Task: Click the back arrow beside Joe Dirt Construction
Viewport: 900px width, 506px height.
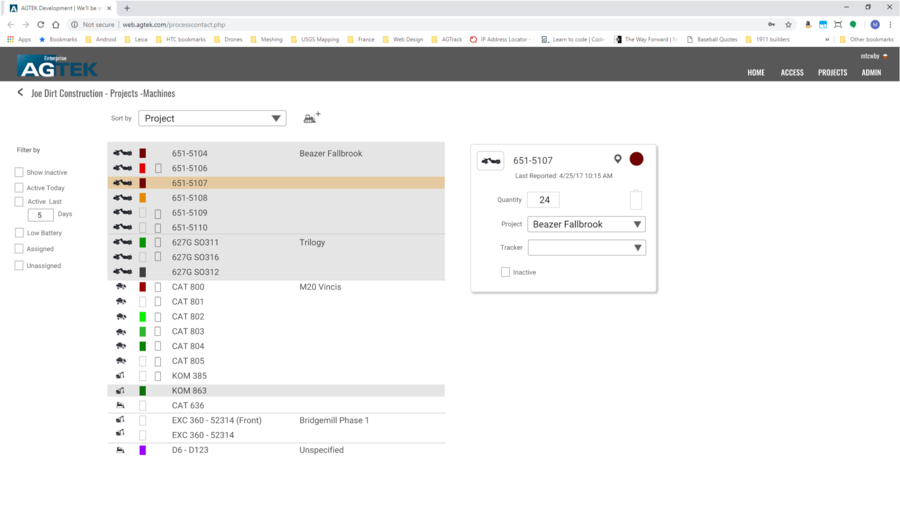Action: [20, 93]
